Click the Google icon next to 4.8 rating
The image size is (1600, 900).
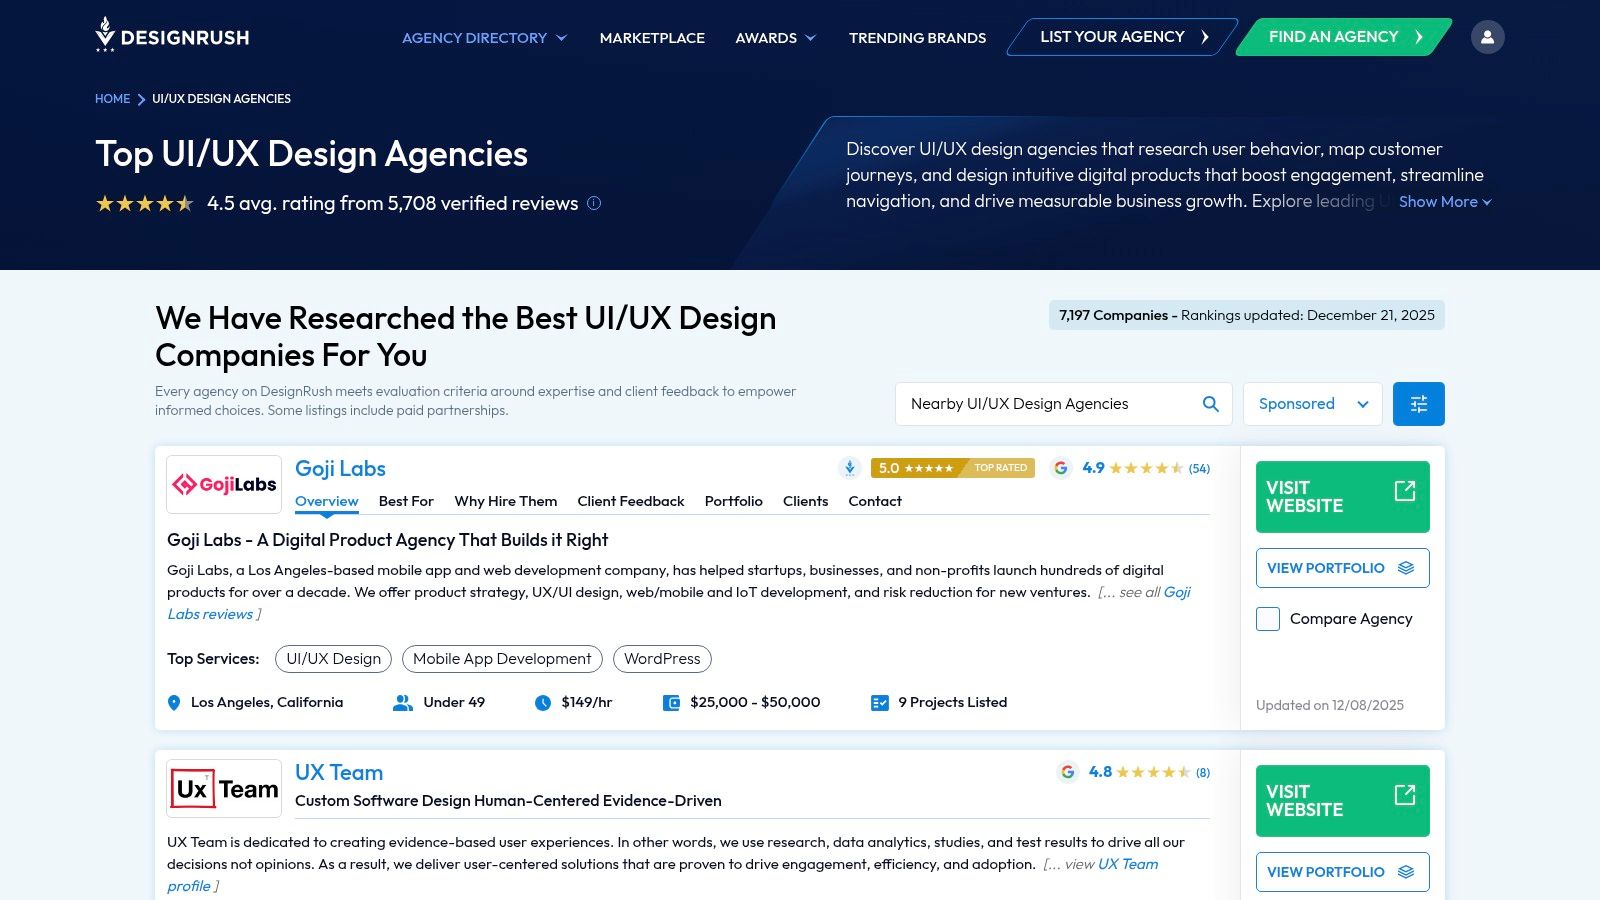tap(1068, 772)
